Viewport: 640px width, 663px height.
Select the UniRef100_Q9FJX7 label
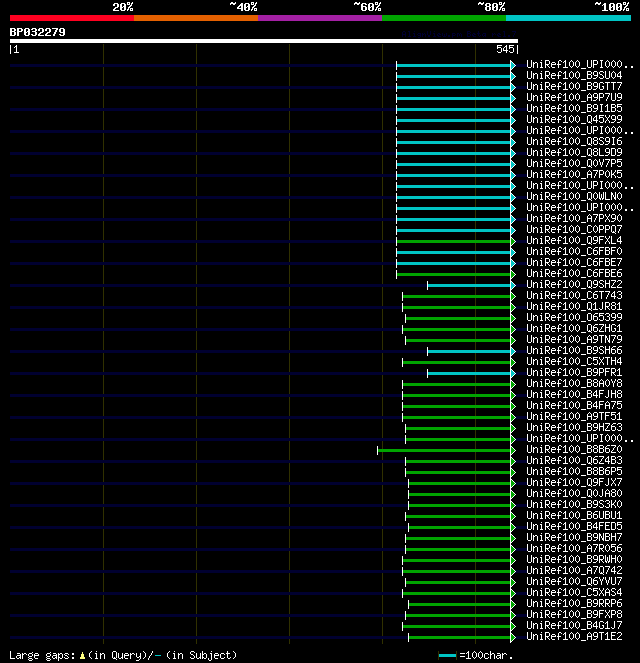574,482
